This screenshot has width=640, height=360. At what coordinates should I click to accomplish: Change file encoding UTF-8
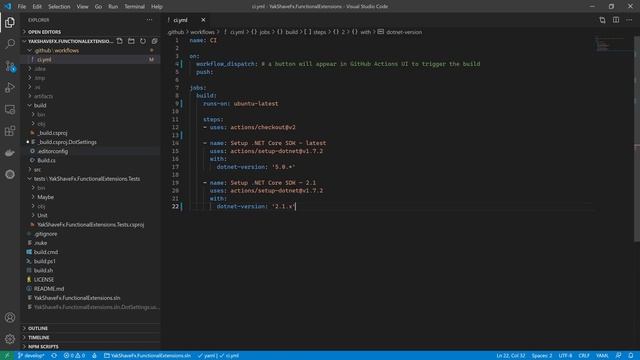click(565, 356)
